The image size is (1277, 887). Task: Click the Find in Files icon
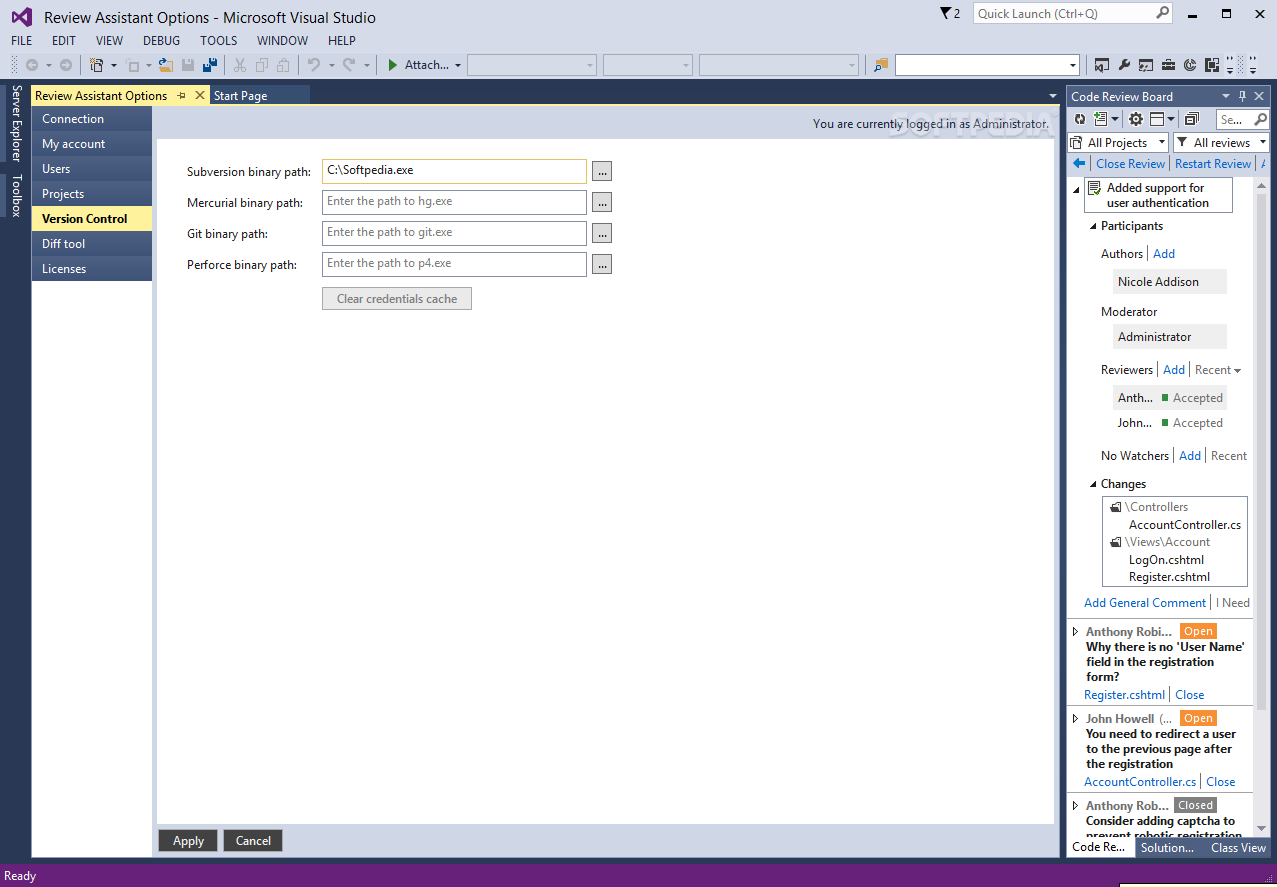click(881, 65)
